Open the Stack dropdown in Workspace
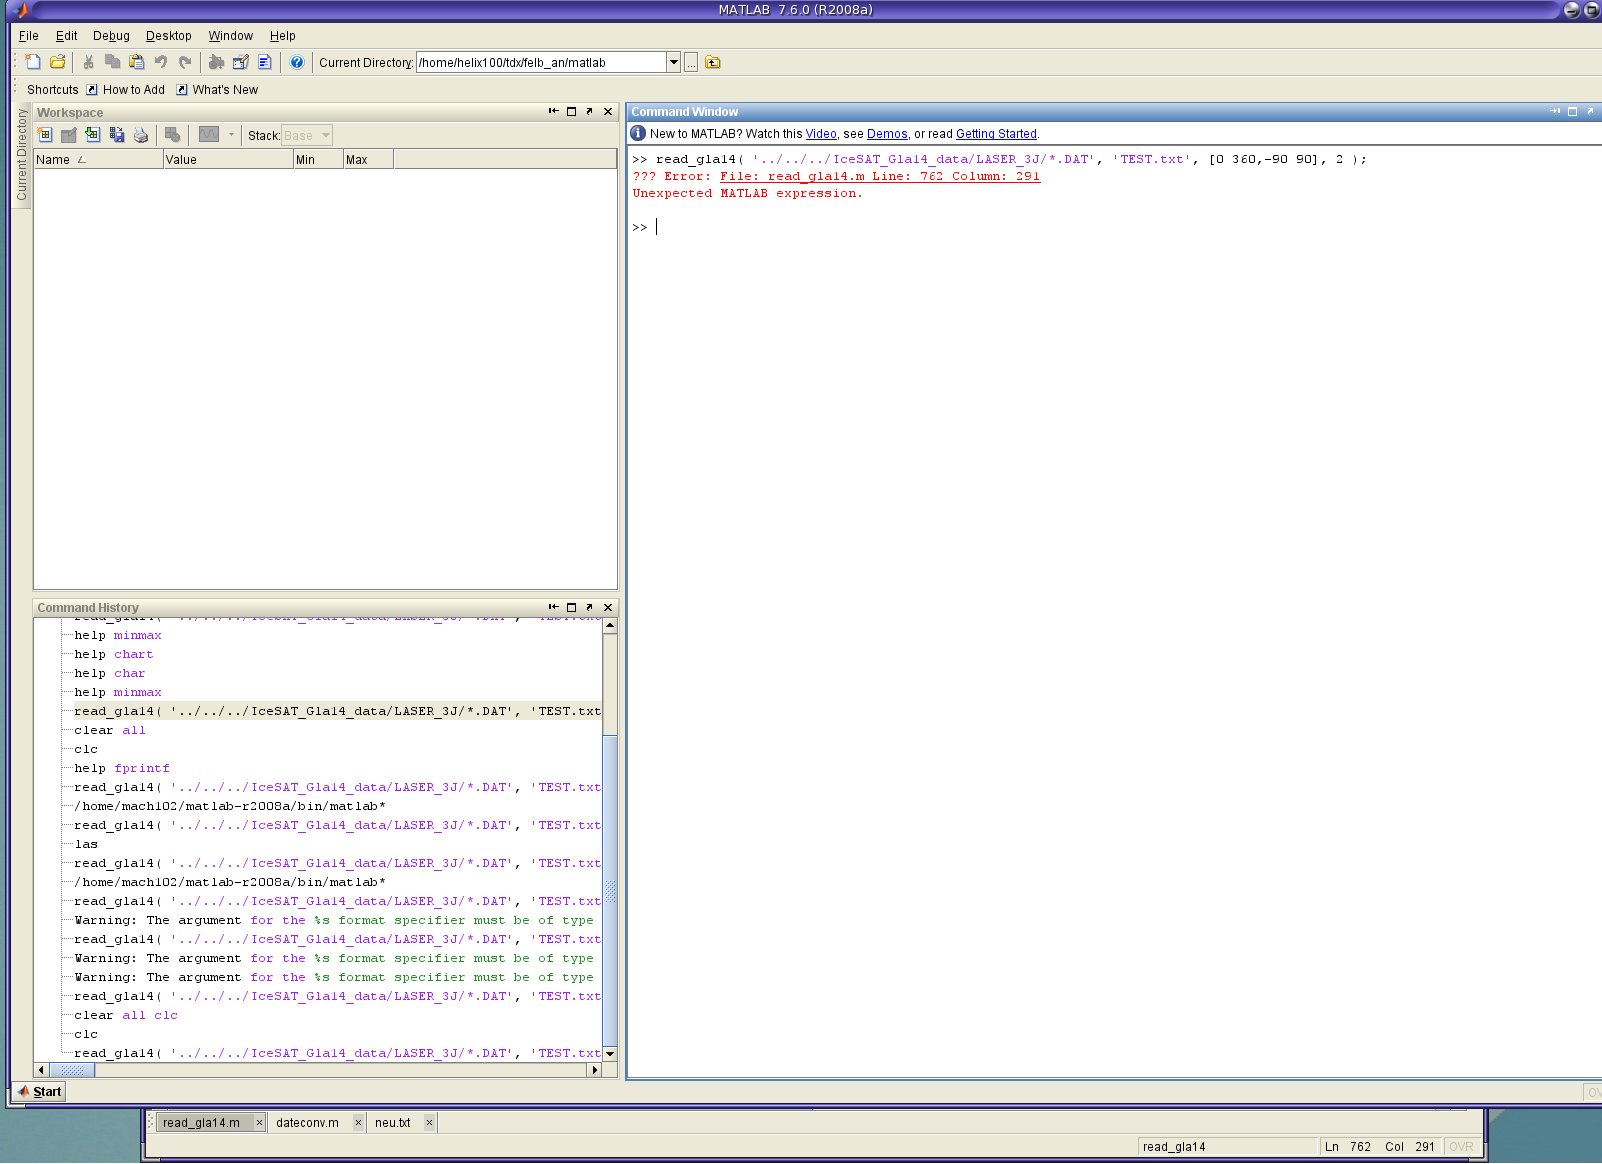Screen dimensions: 1602x1164 (307, 135)
